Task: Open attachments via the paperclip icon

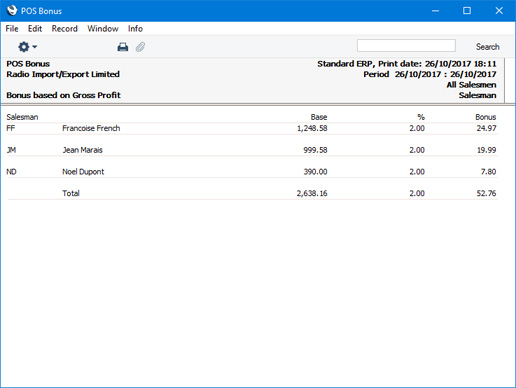Action: (x=140, y=47)
